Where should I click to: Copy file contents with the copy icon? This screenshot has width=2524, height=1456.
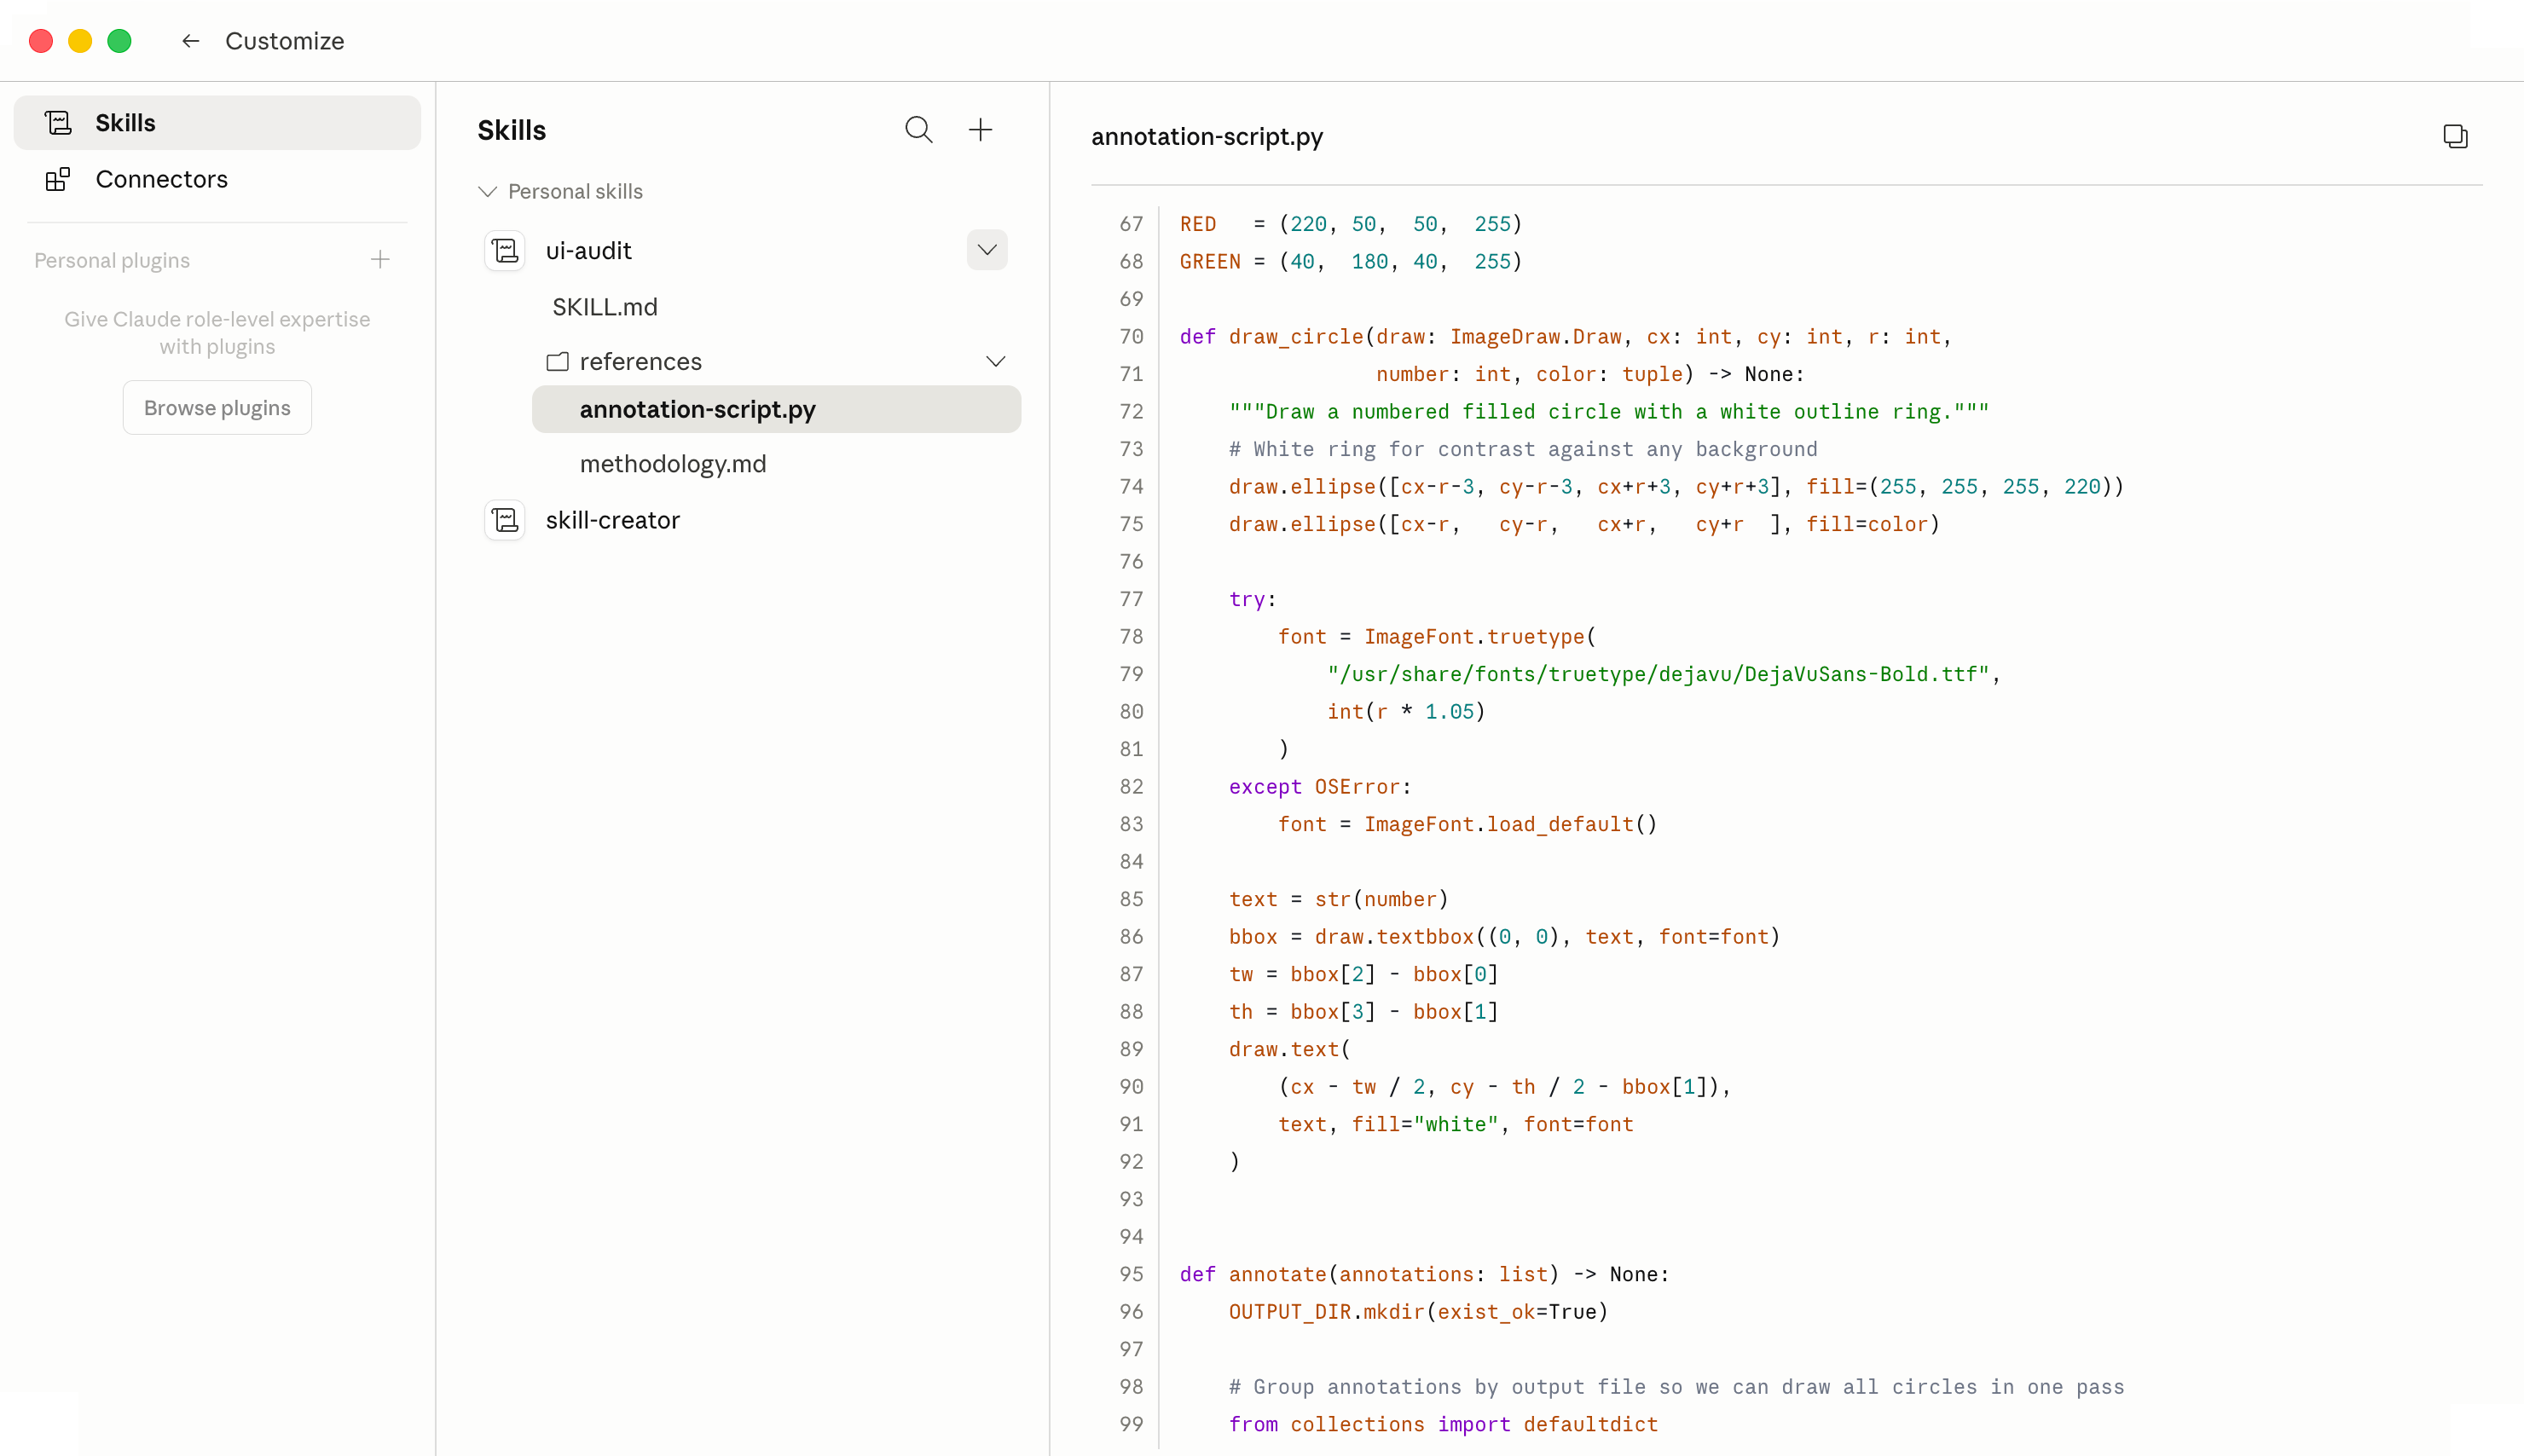2455,136
